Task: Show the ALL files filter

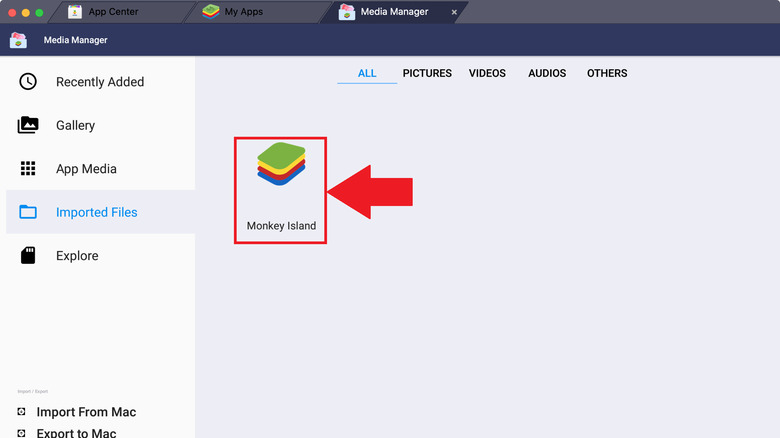Action: click(x=367, y=73)
